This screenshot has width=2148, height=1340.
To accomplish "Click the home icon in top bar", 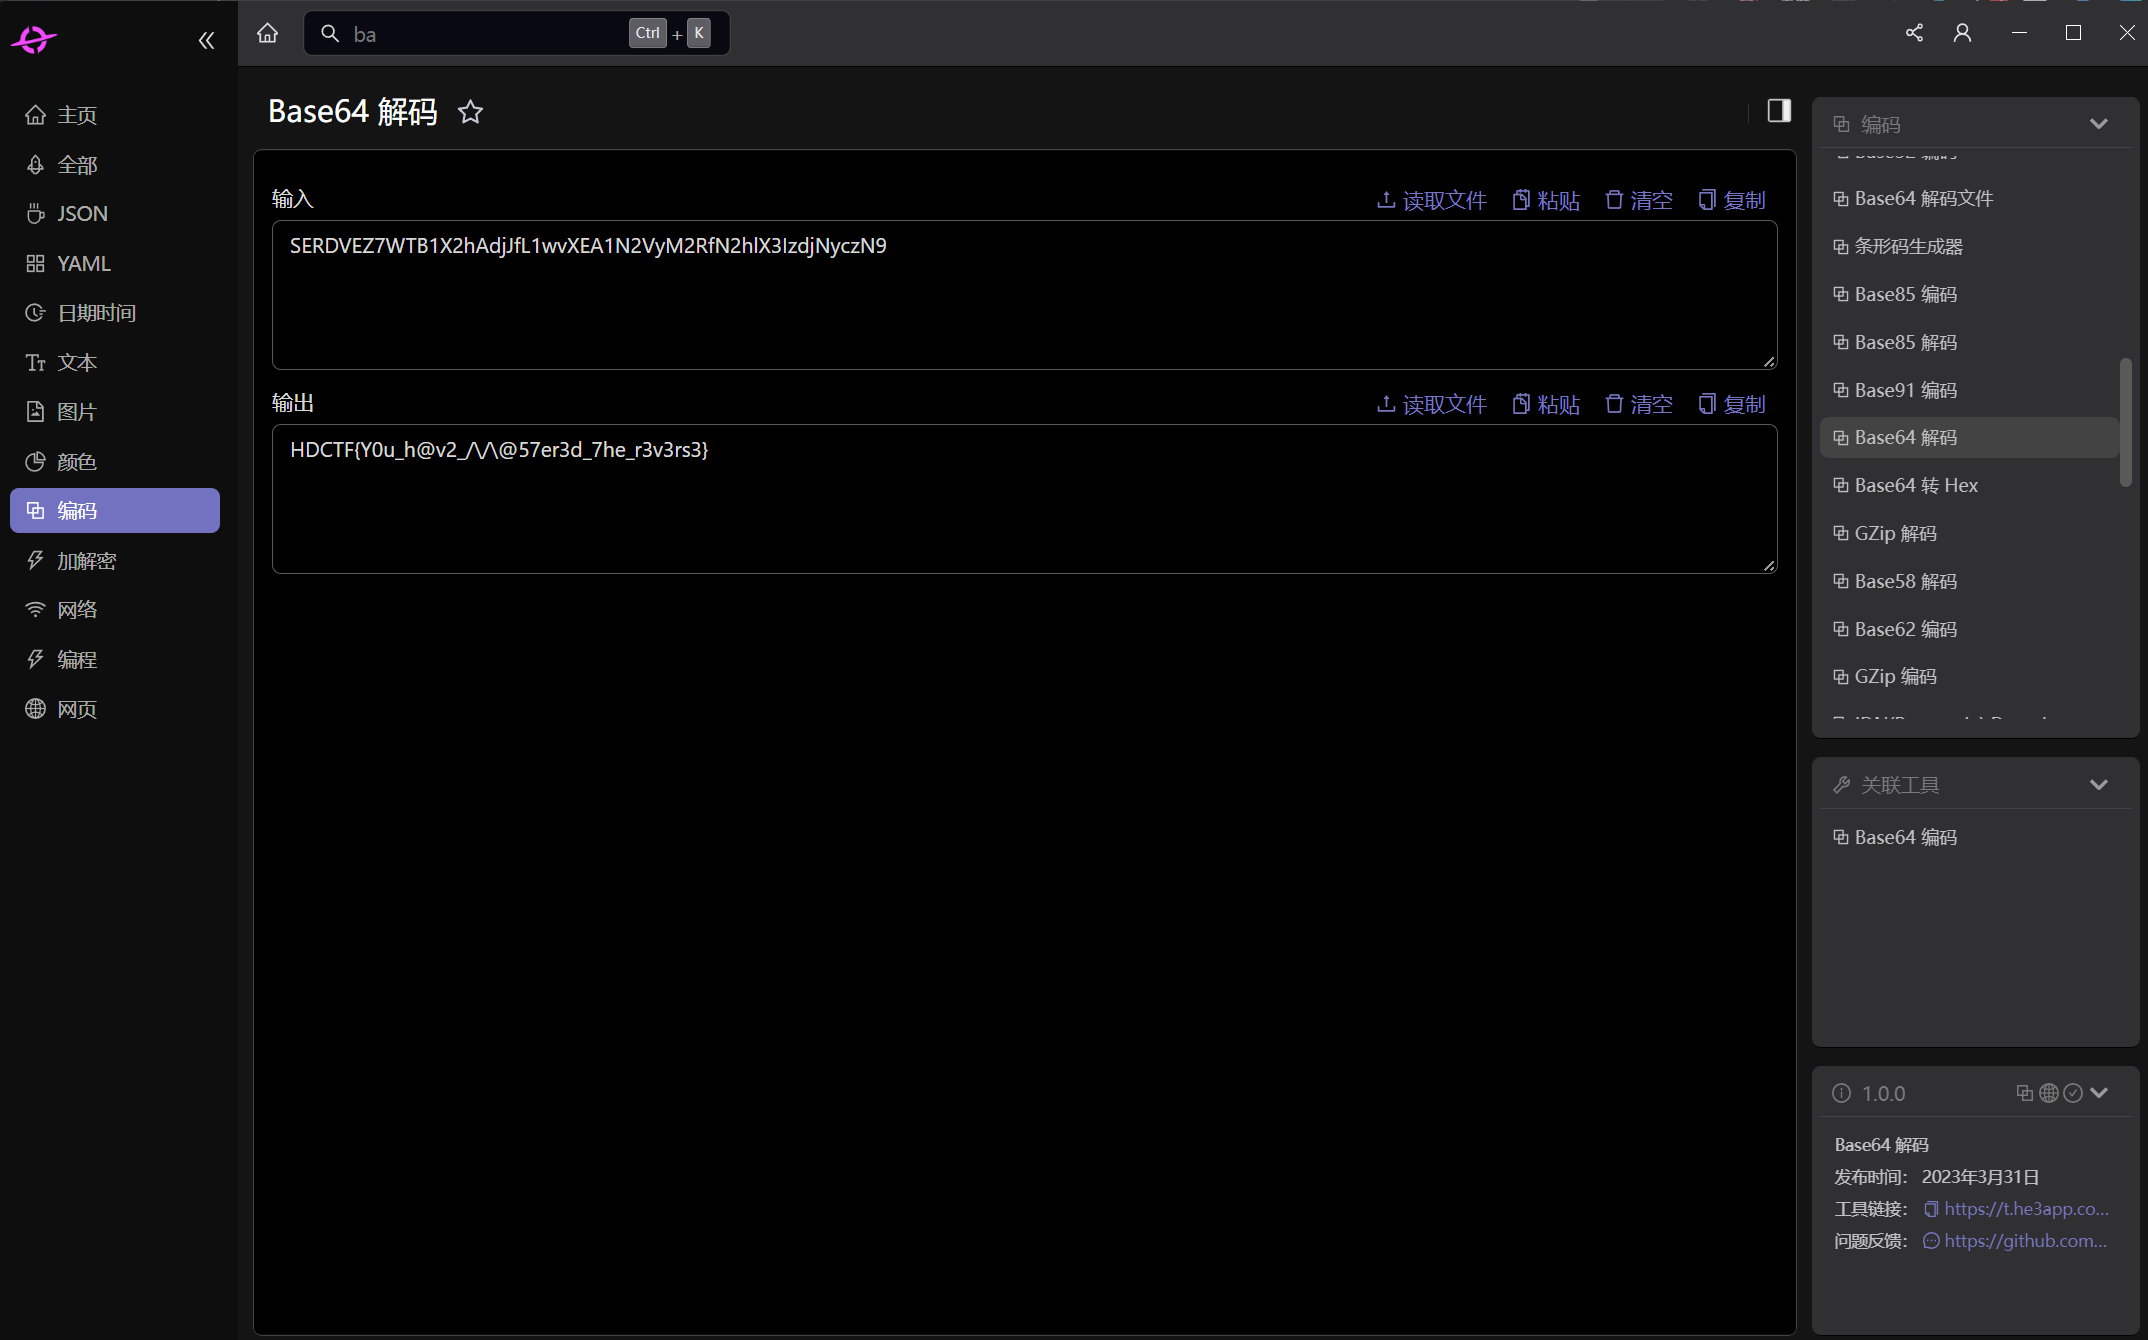I will (x=267, y=34).
